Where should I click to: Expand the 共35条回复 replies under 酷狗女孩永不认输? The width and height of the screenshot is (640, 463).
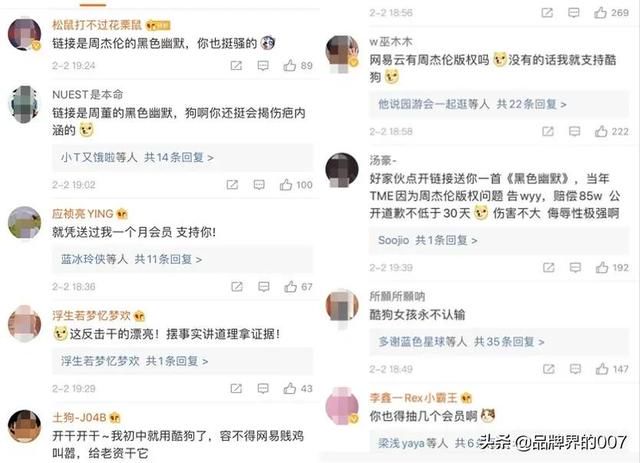pyautogui.click(x=509, y=342)
